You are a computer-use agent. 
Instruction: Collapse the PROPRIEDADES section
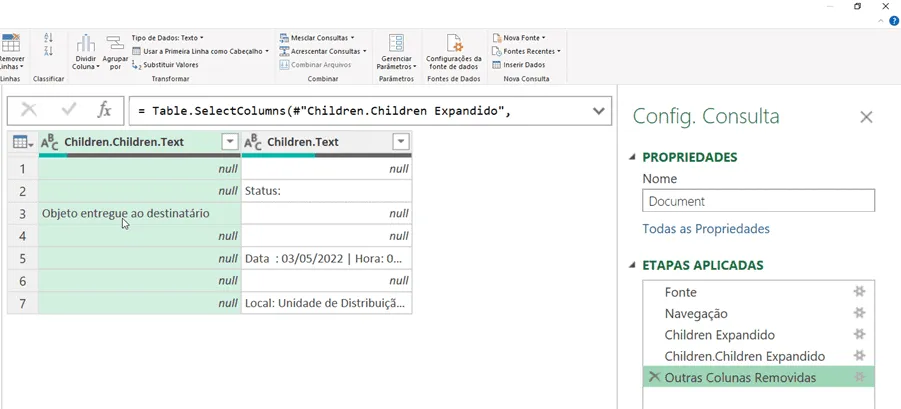pyautogui.click(x=633, y=157)
